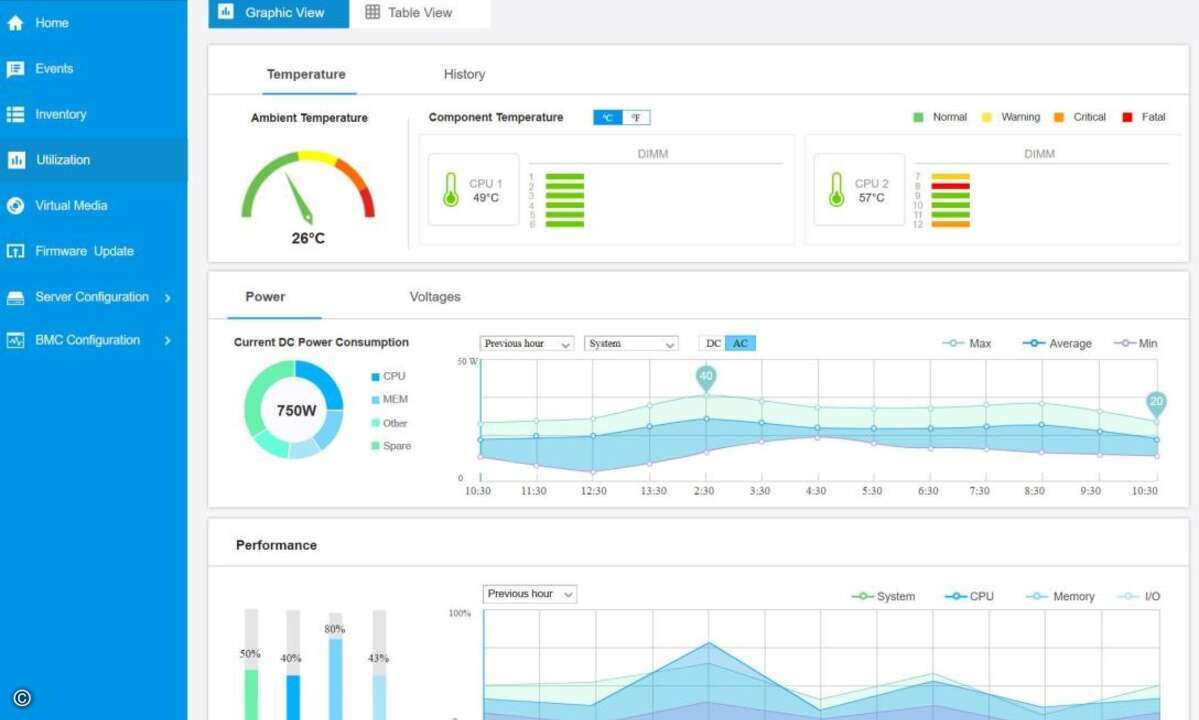Switch temperature unit to Fahrenheit
1199x720 pixels.
(x=636, y=117)
